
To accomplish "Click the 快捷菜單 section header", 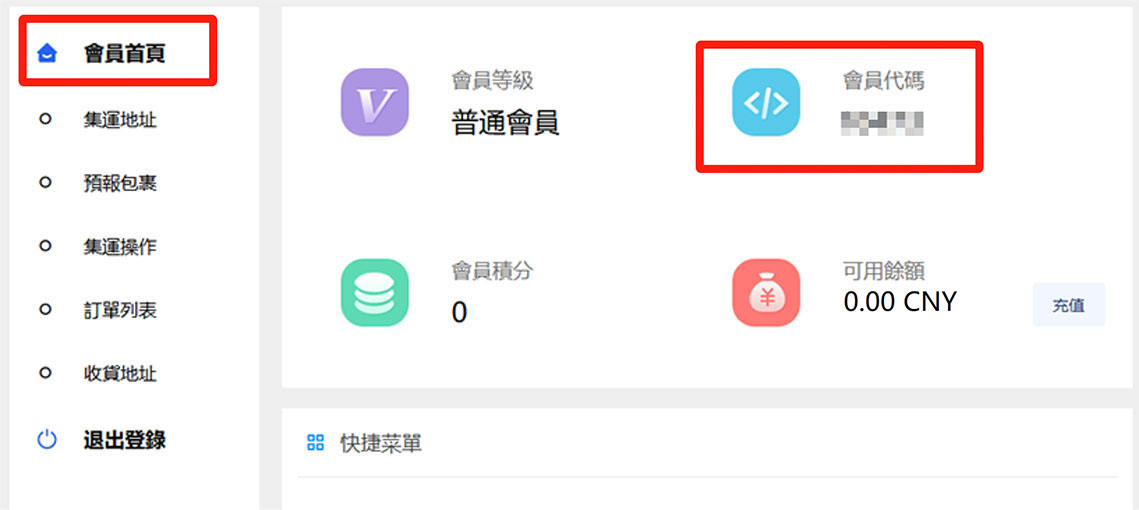I will pyautogui.click(x=381, y=442).
